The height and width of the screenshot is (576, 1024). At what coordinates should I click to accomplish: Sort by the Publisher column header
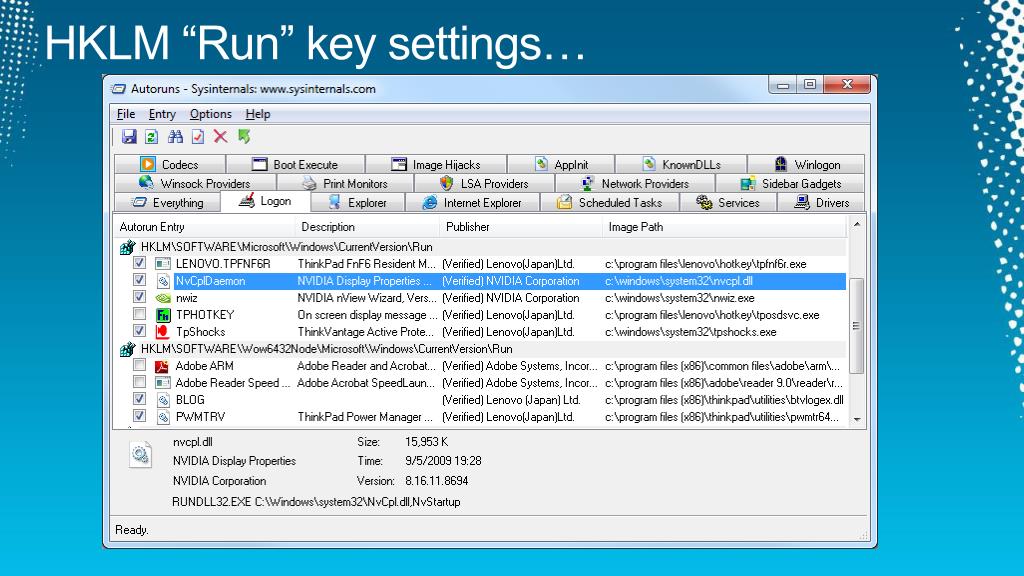point(520,227)
